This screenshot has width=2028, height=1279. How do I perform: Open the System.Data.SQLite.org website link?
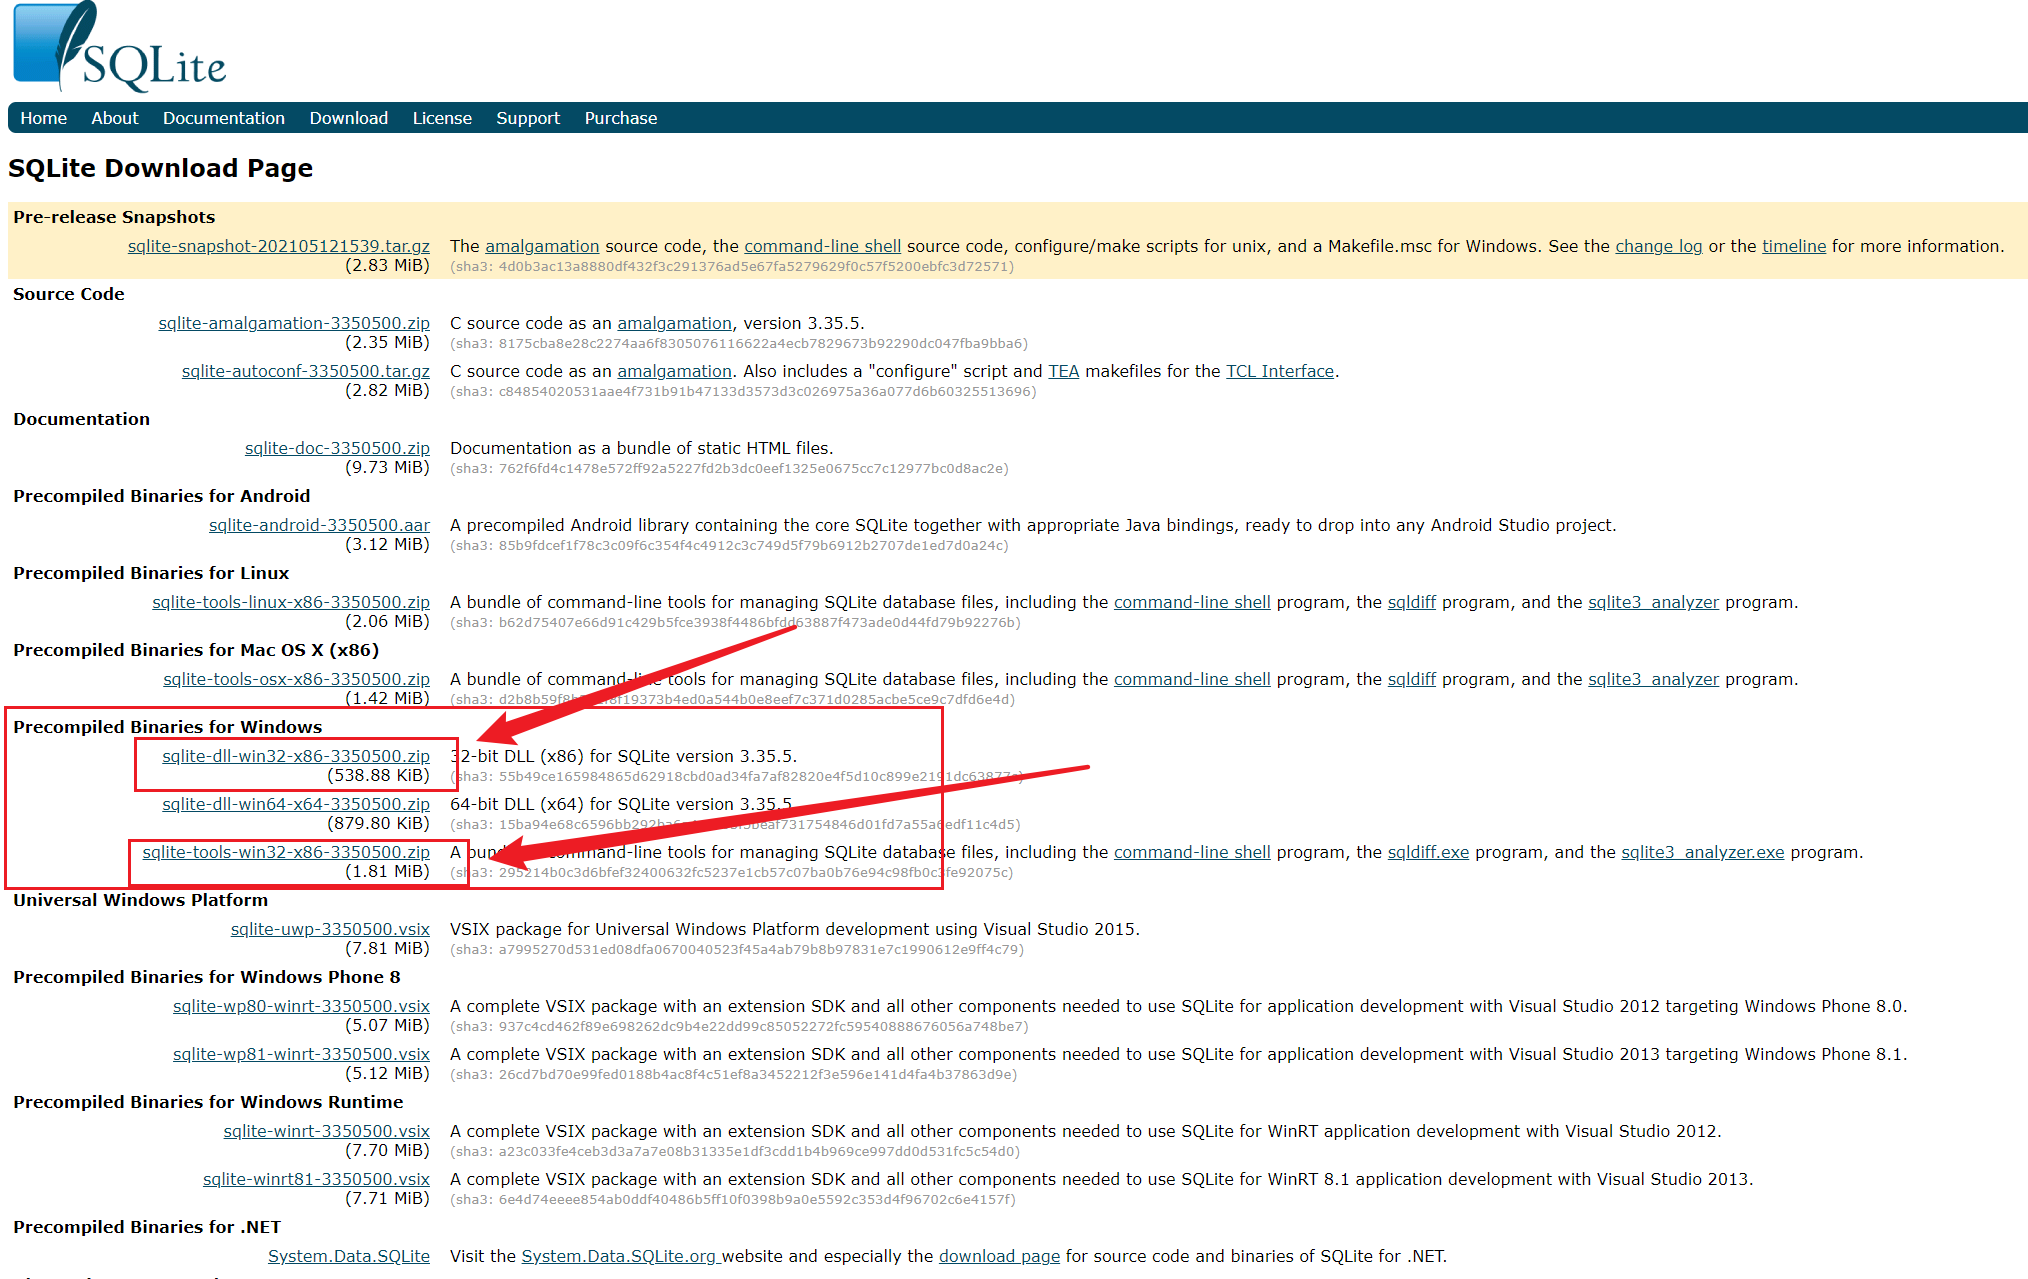(x=619, y=1256)
